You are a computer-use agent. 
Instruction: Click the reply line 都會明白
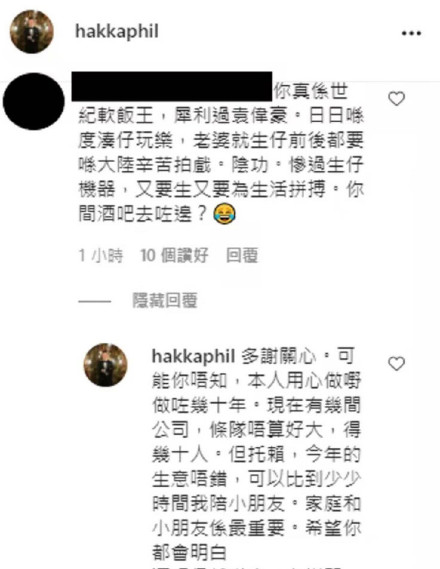[x=189, y=552]
